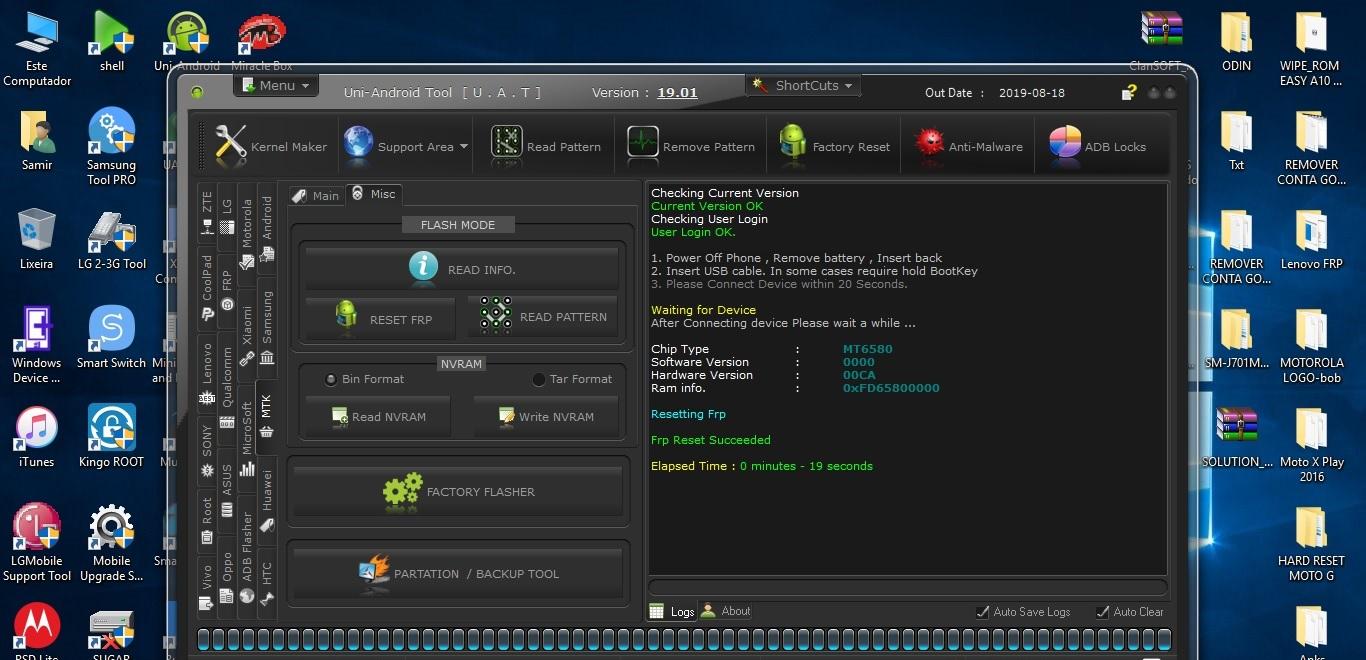Click the empty progress bar below the log
This screenshot has height=660, width=1366.
pyautogui.click(x=908, y=588)
